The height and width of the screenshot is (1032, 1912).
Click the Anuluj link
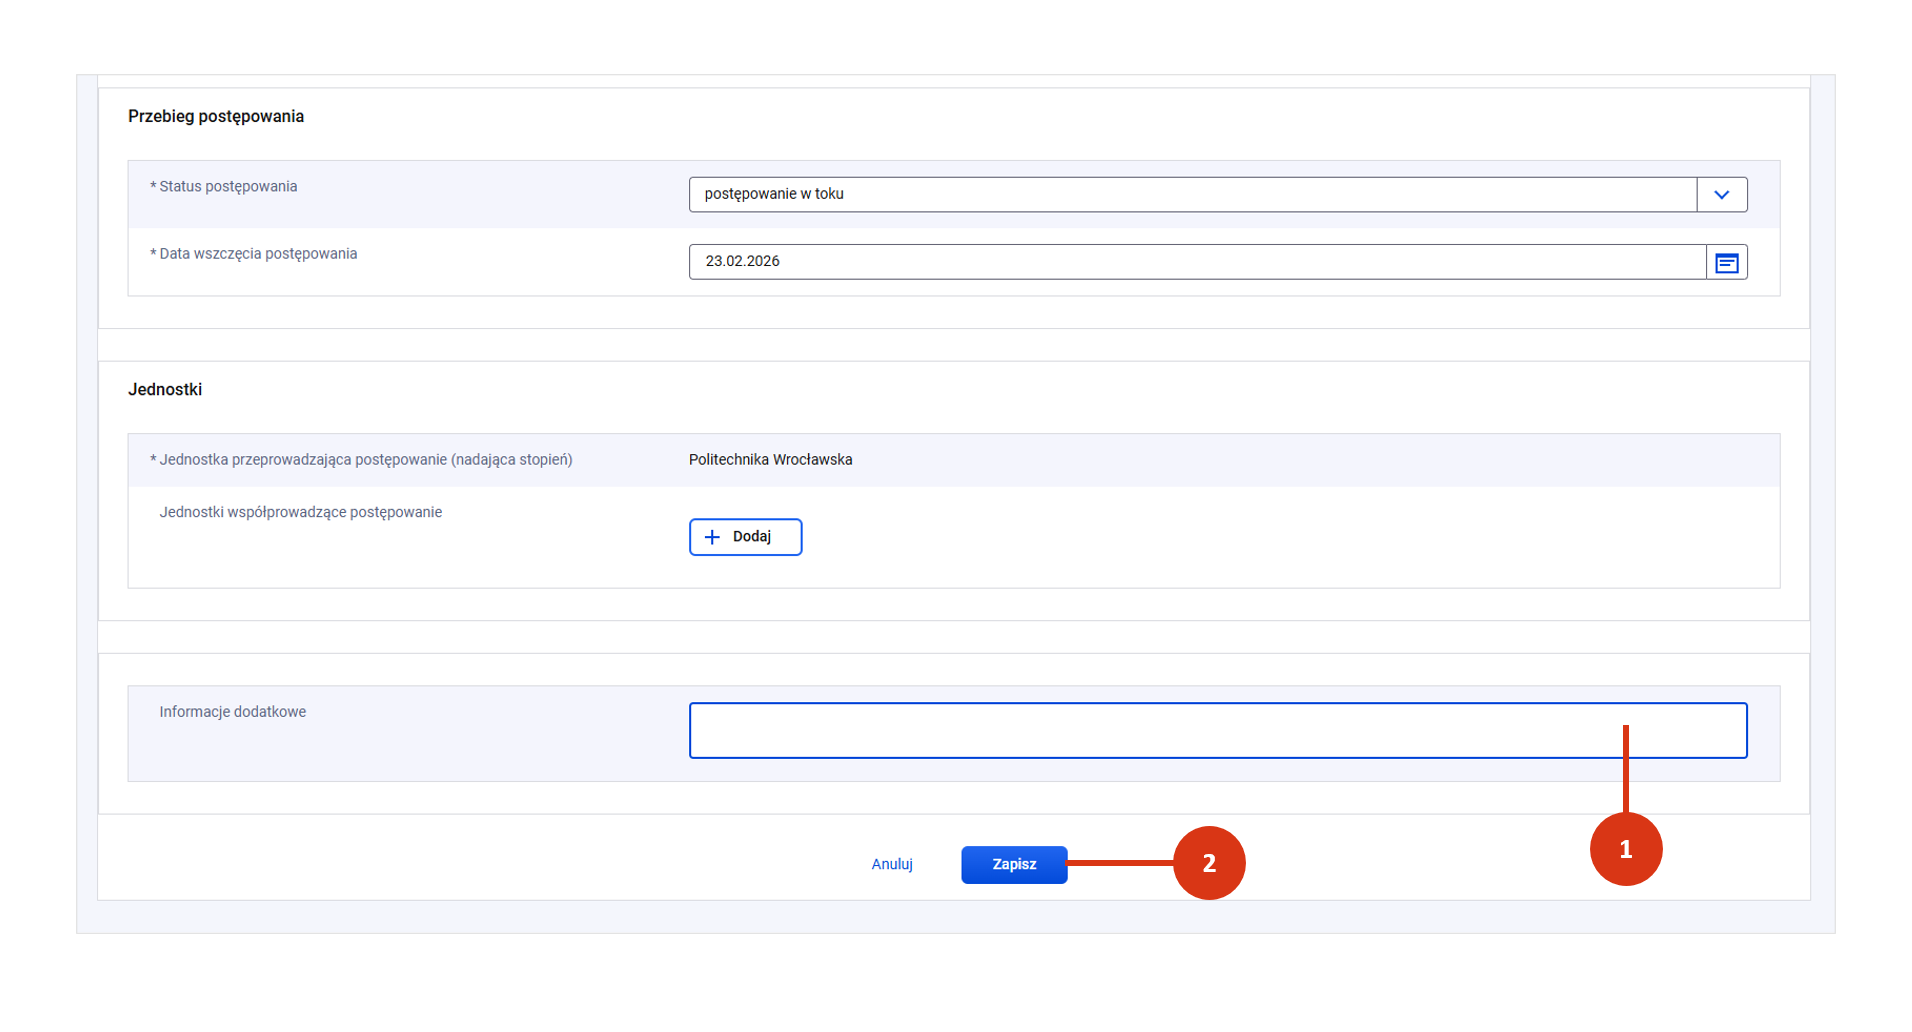891,865
